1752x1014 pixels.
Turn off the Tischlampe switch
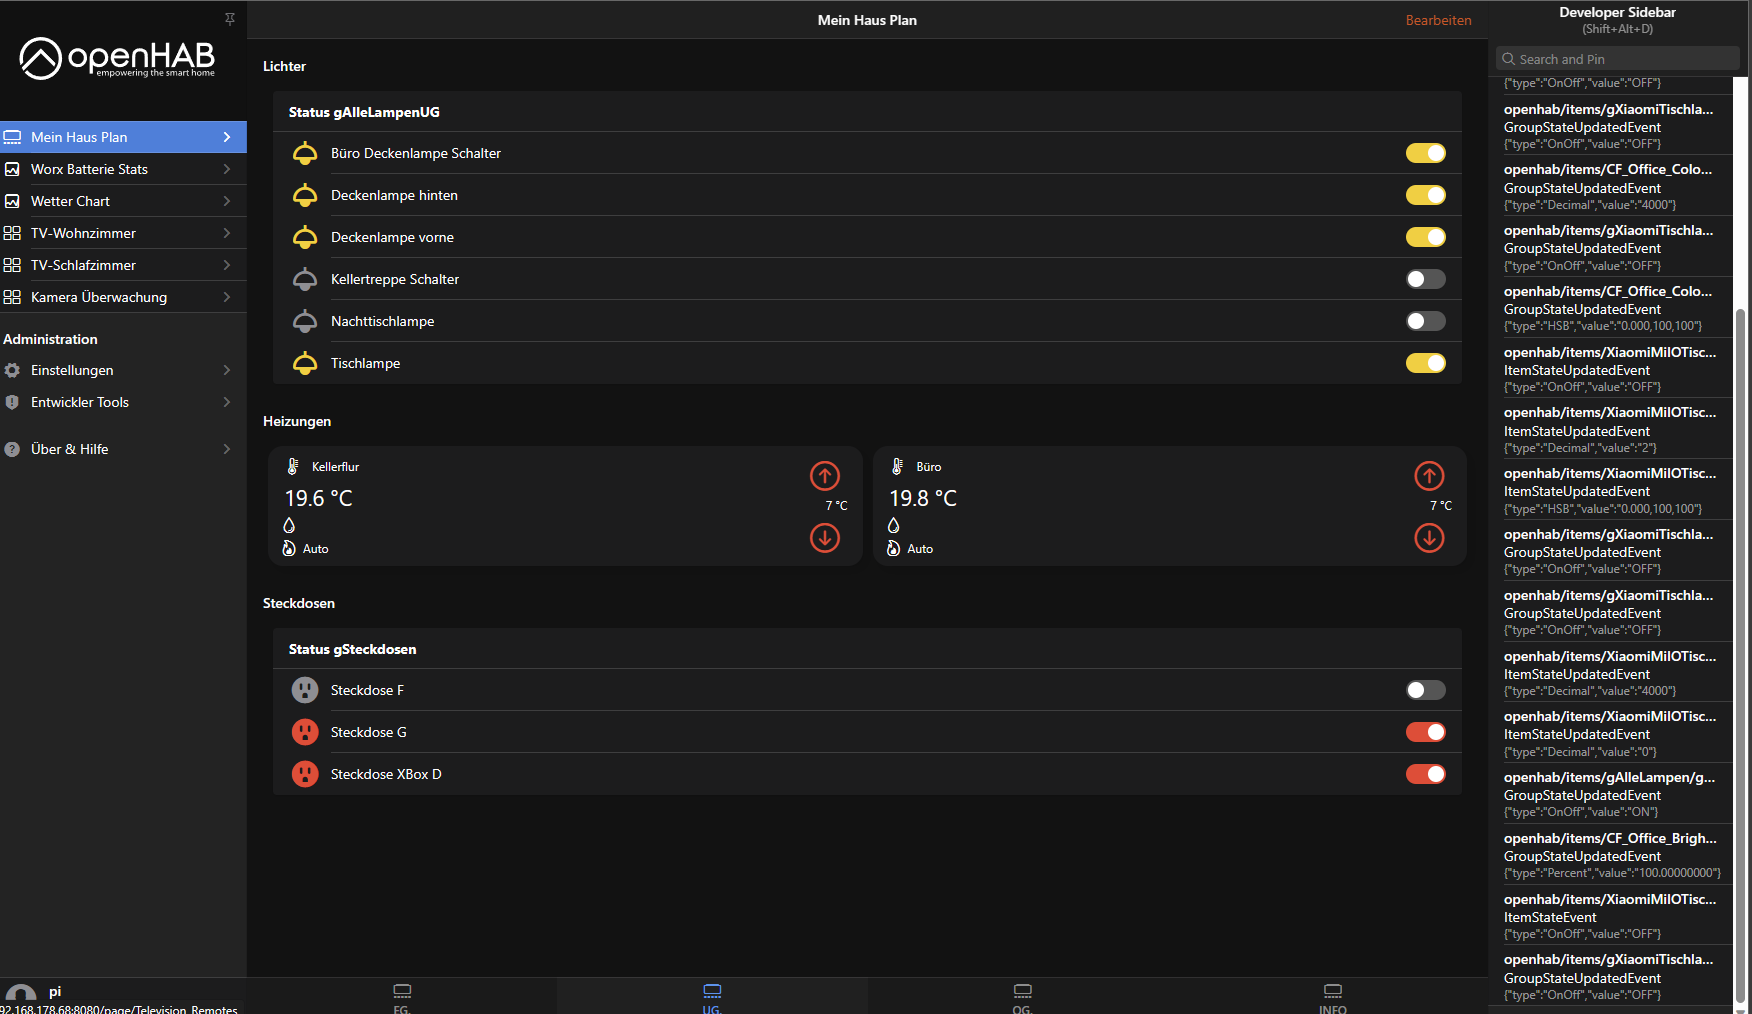(x=1425, y=363)
